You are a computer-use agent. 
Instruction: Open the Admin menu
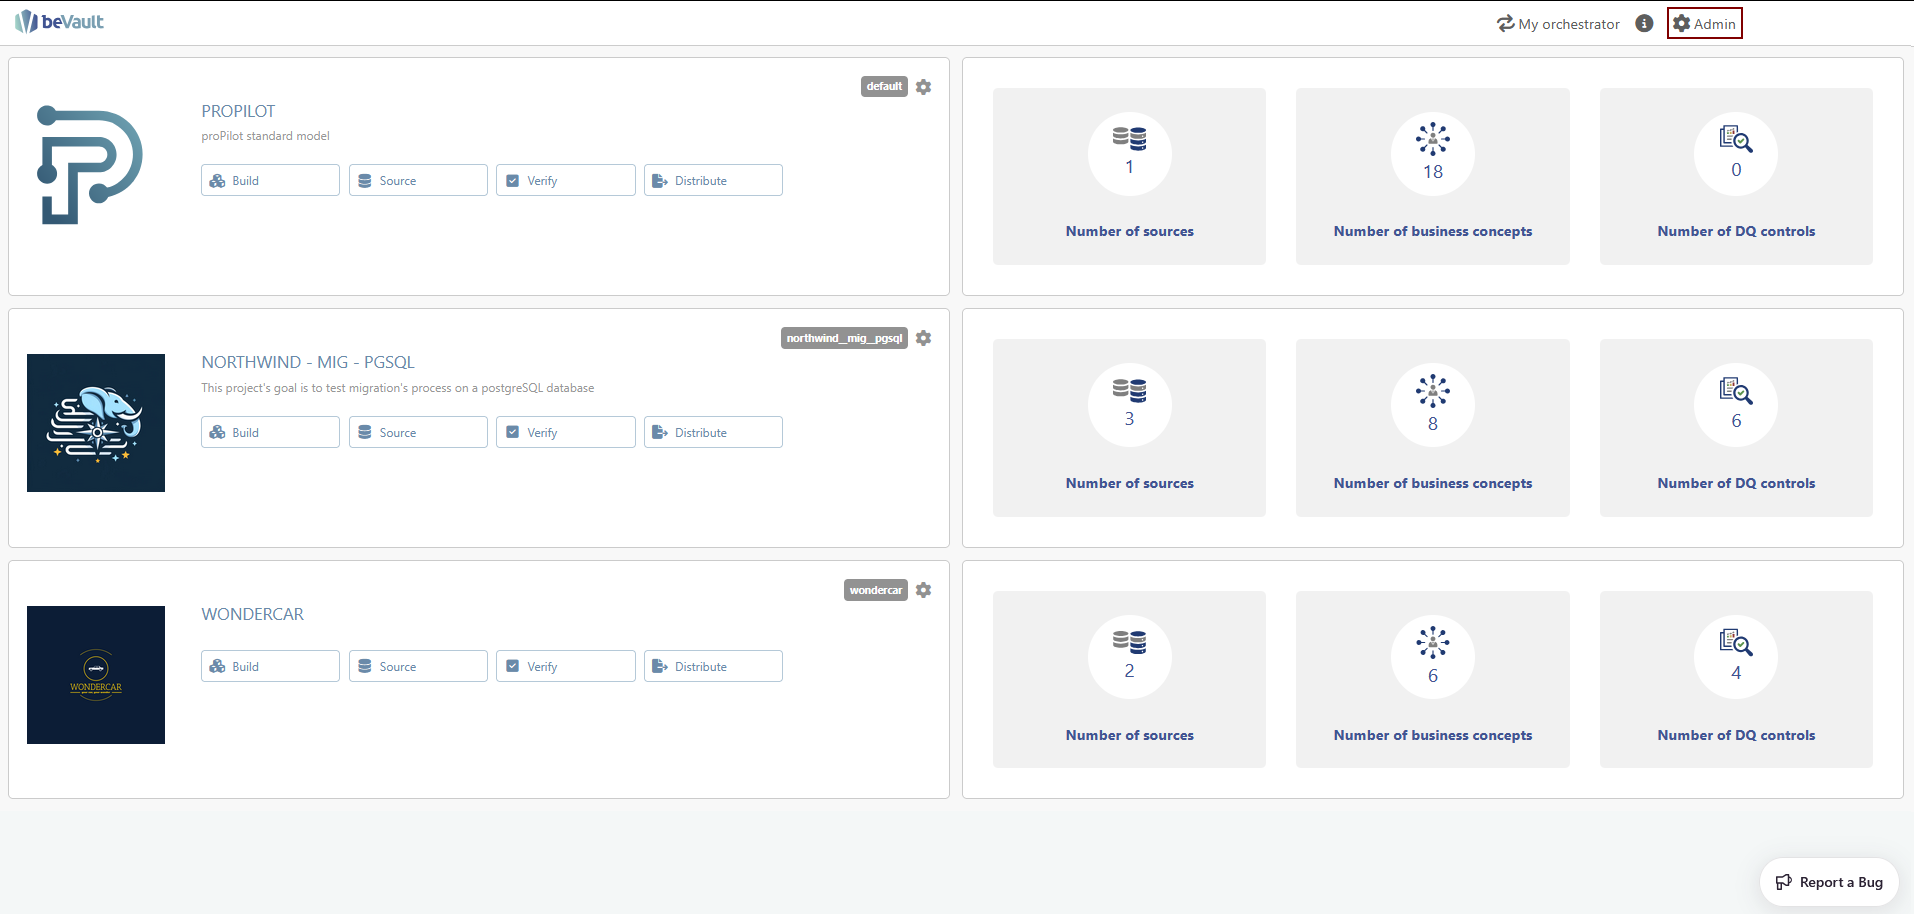[x=1704, y=23]
